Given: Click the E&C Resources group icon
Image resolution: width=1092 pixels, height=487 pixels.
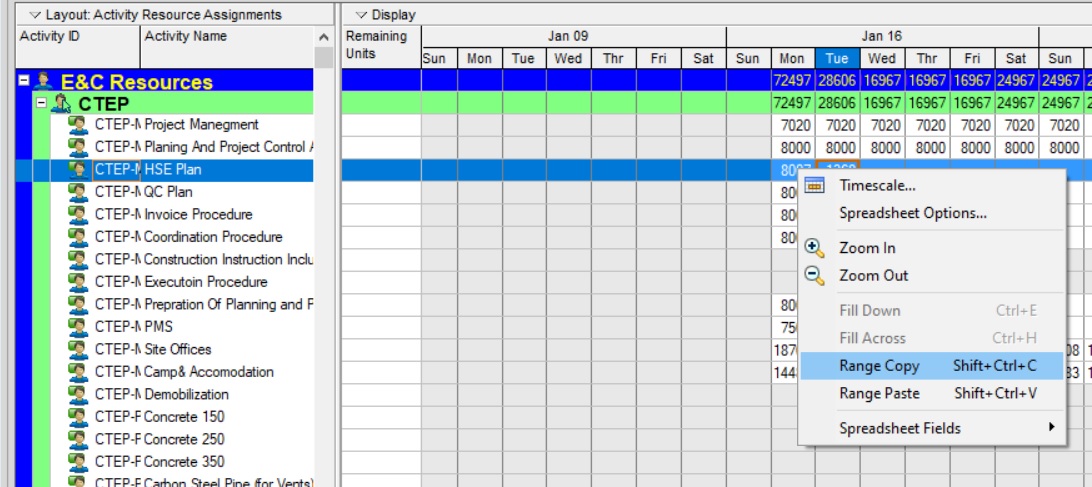Looking at the screenshot, I should [44, 82].
